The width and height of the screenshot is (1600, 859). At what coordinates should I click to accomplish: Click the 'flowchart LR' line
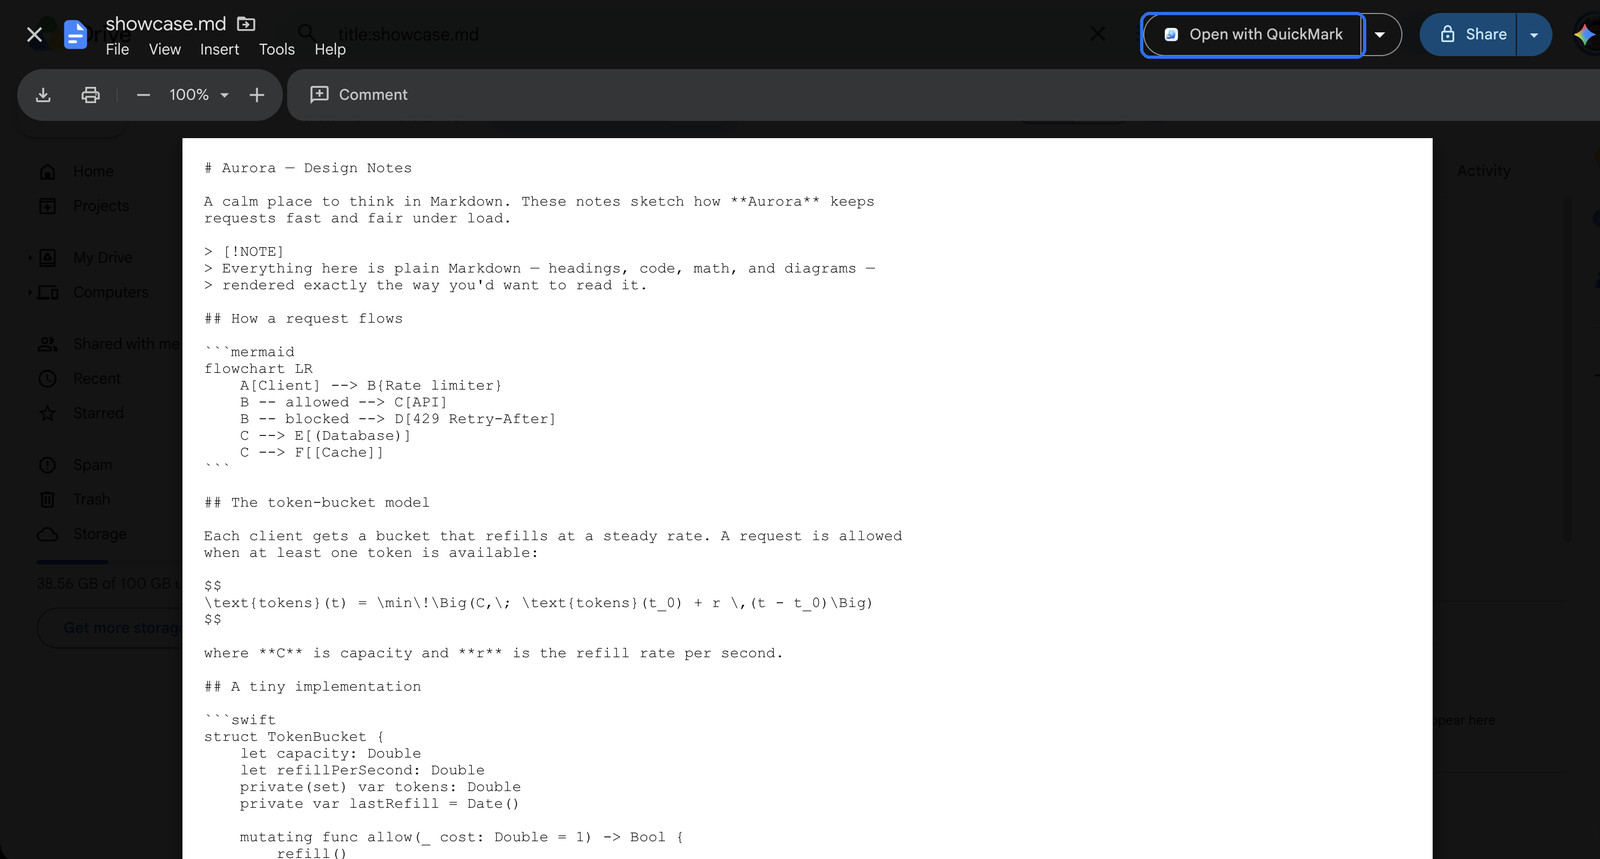258,369
